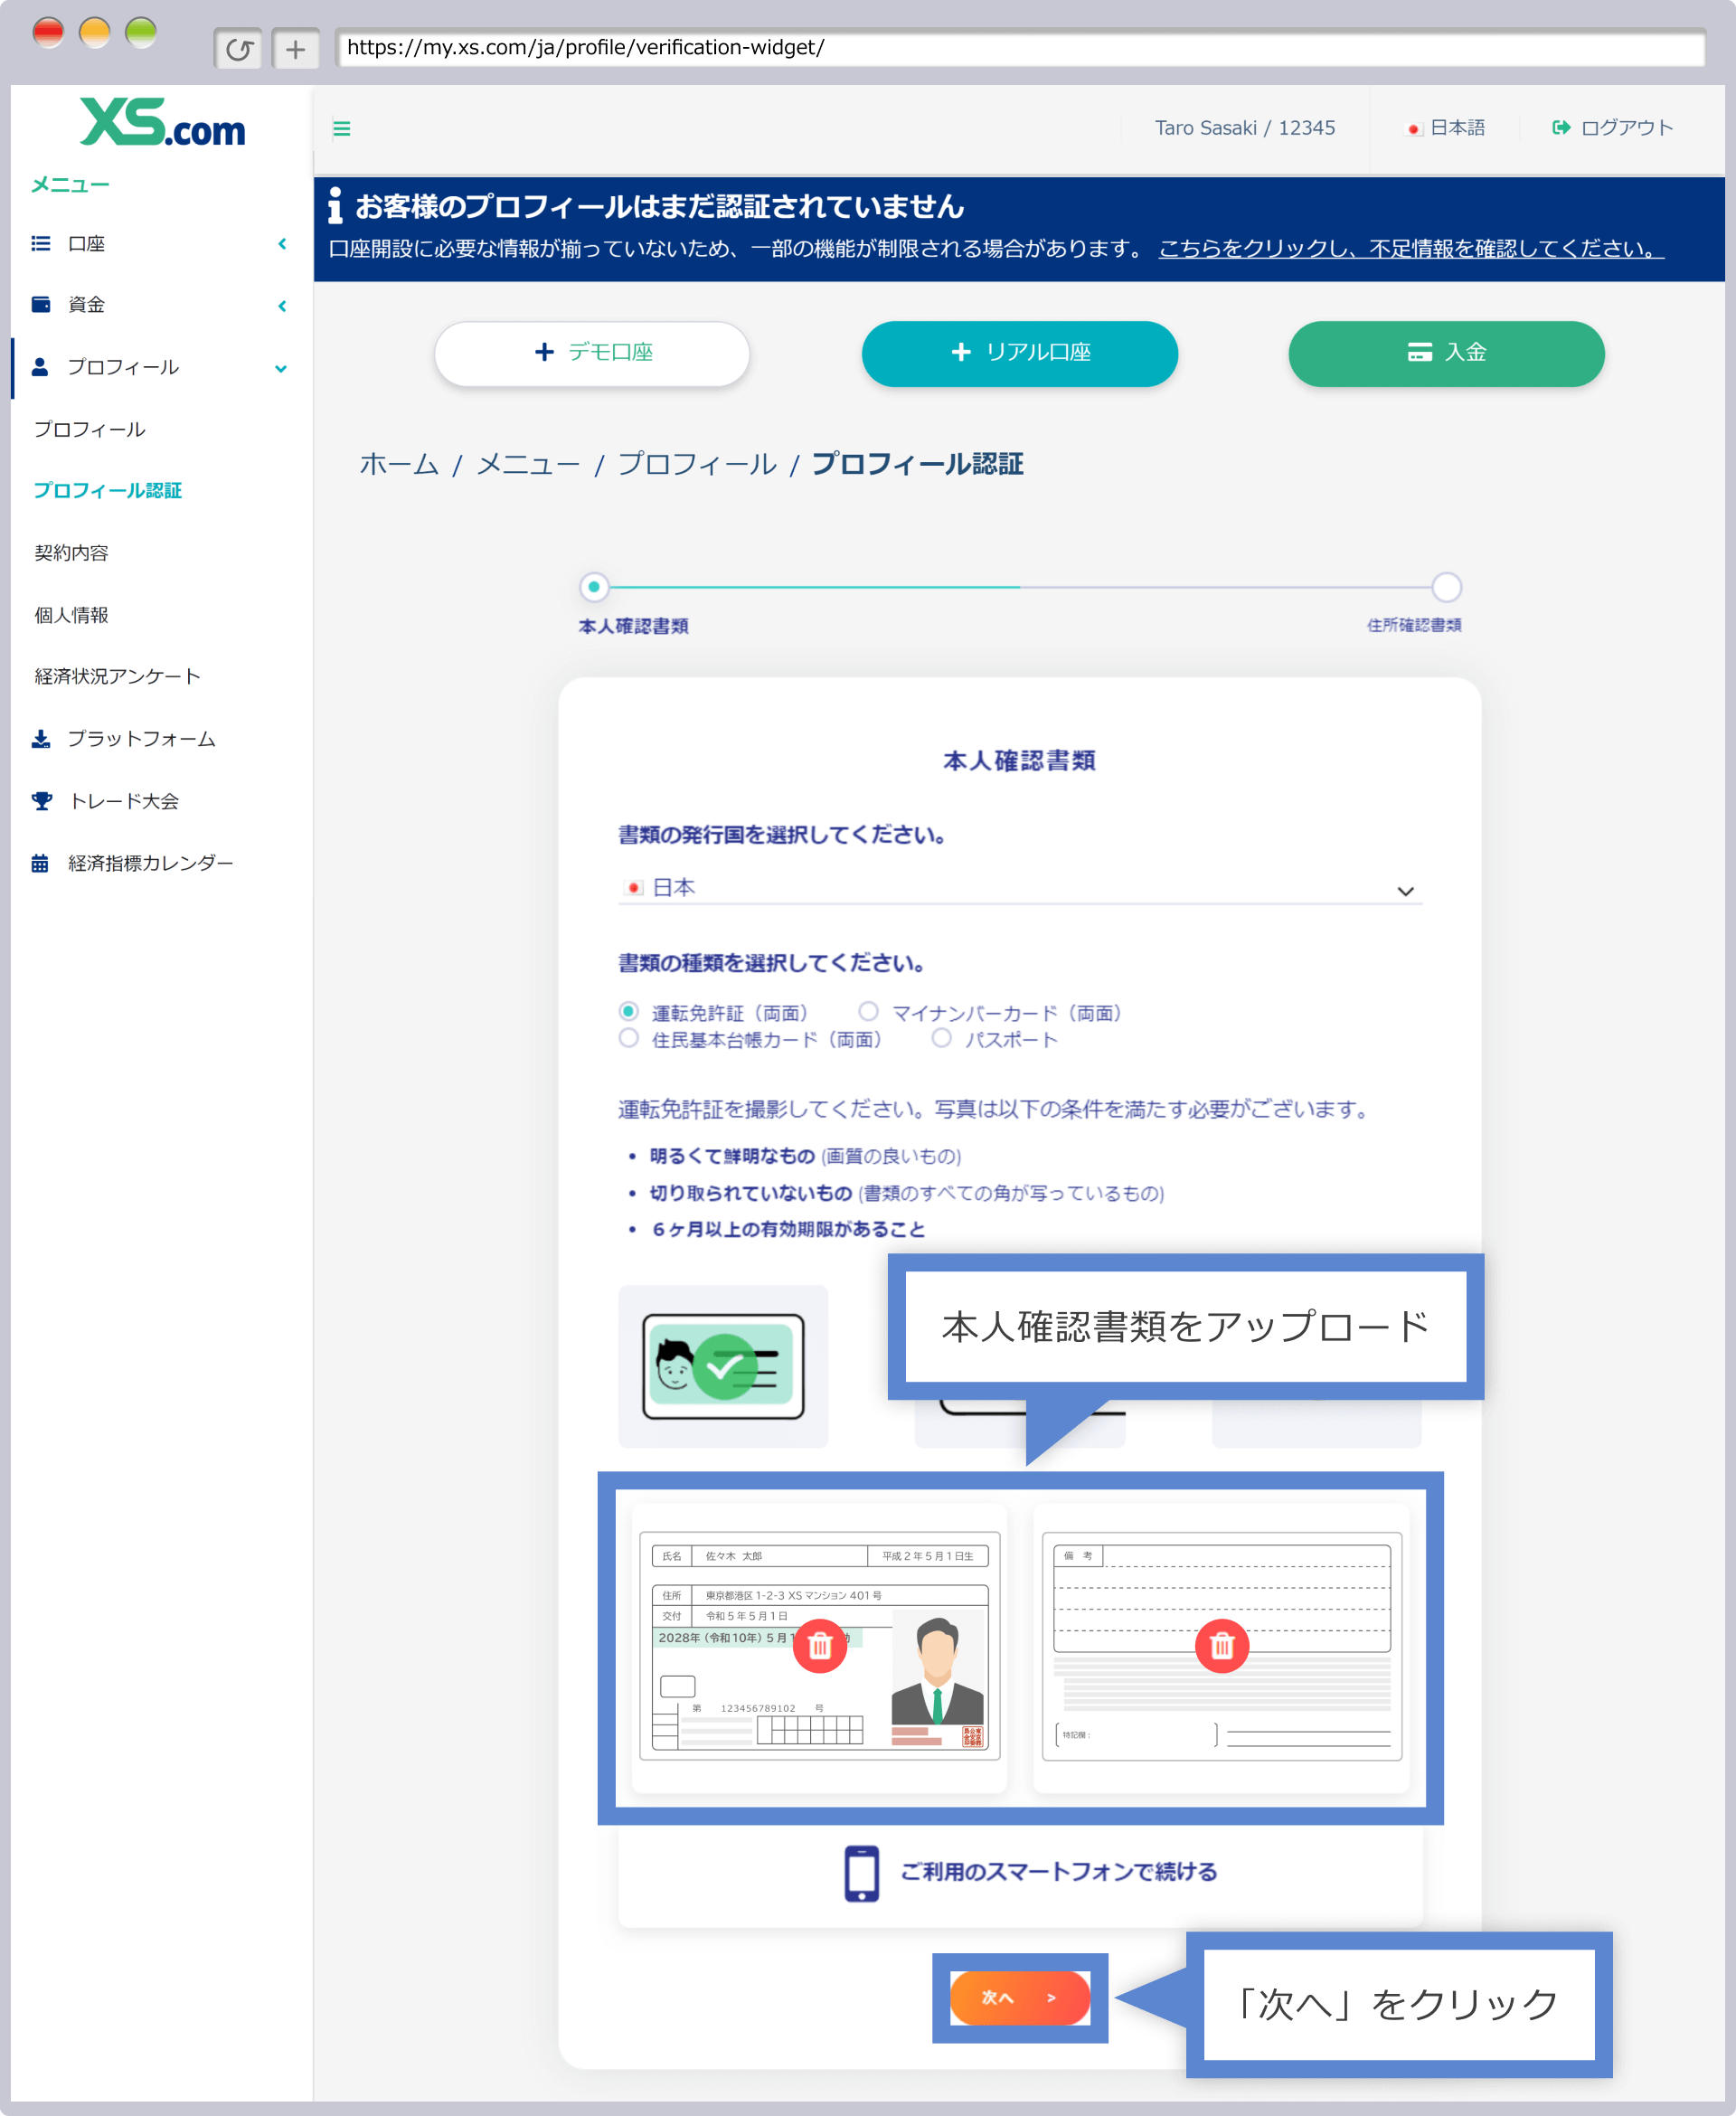This screenshot has width=1736, height=2116.
Task: Expand the 資金 sidebar menu chevron
Action: pos(282,306)
